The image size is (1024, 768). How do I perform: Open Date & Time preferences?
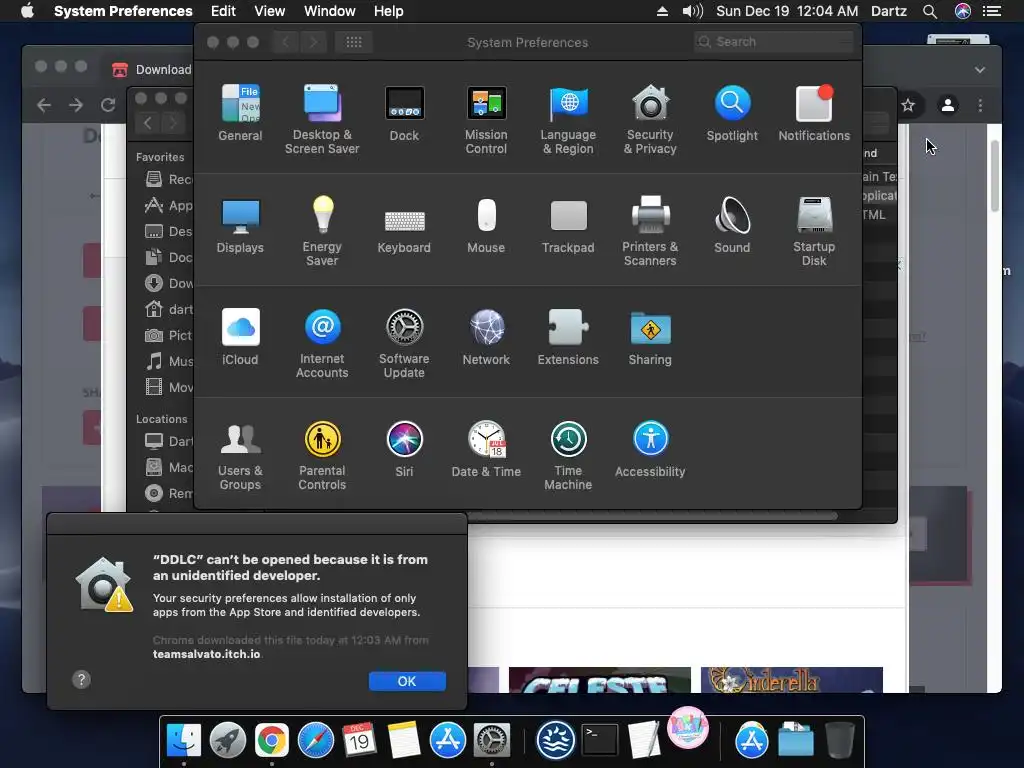click(x=486, y=449)
